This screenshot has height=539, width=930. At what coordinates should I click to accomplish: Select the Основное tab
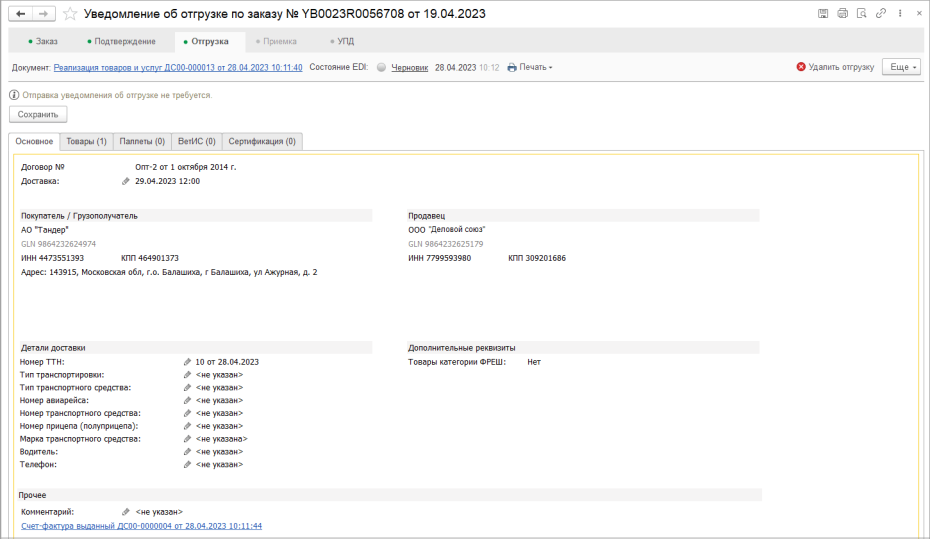pos(34,141)
